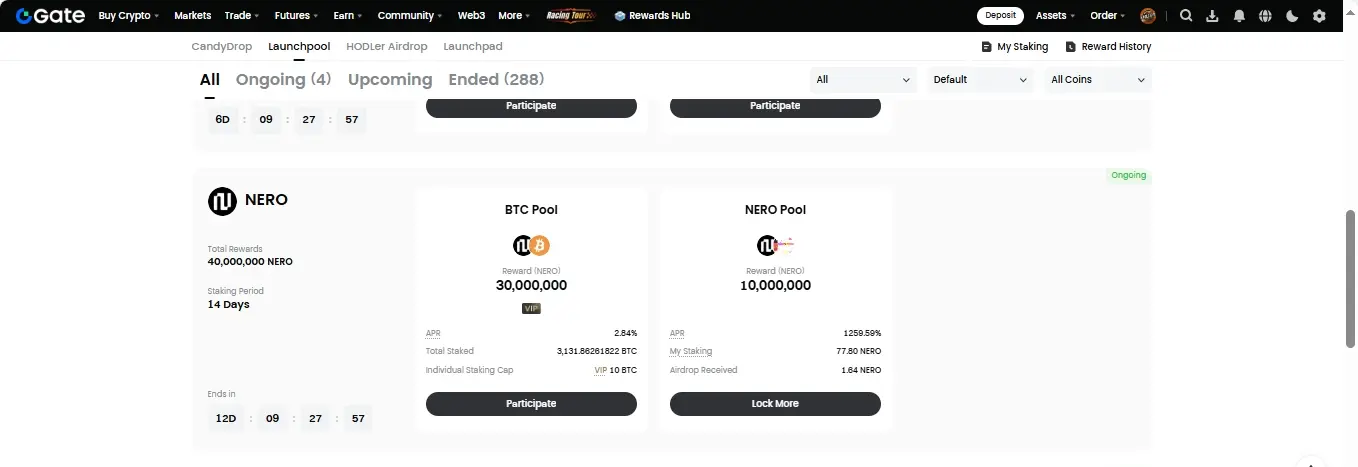The image size is (1358, 467).
Task: Toggle dark mode moon icon
Action: 1293,16
